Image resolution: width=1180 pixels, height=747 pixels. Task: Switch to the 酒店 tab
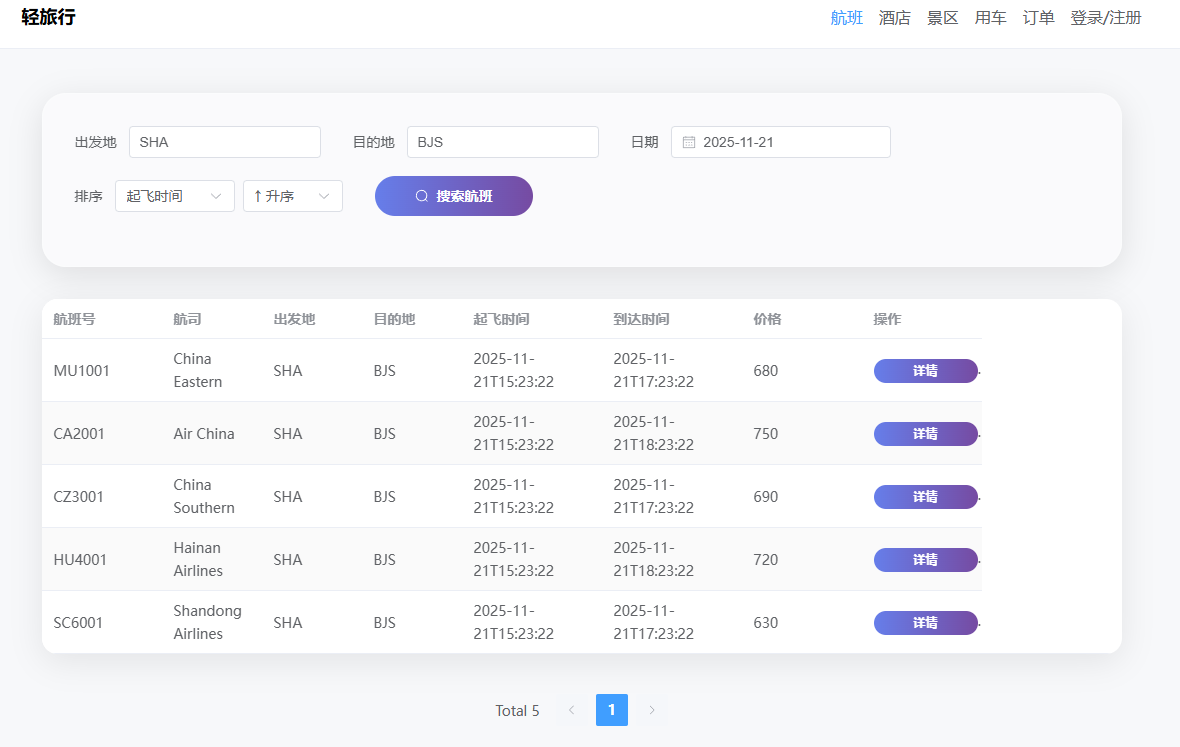click(894, 18)
